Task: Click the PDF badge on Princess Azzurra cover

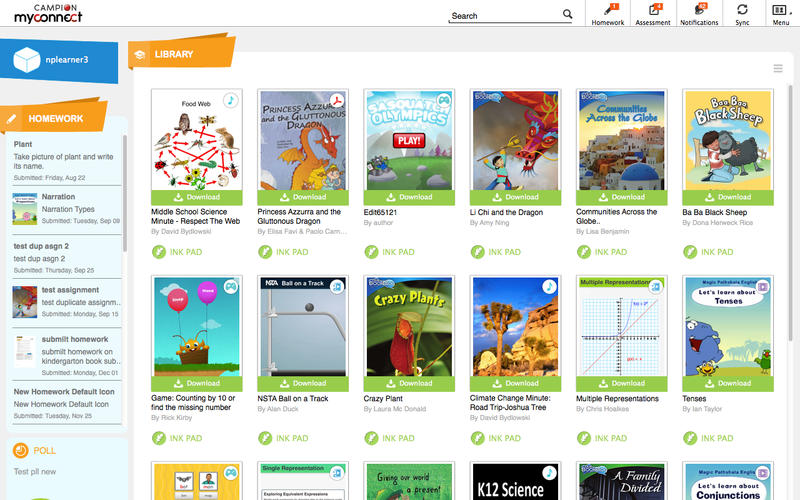Action: pyautogui.click(x=337, y=101)
